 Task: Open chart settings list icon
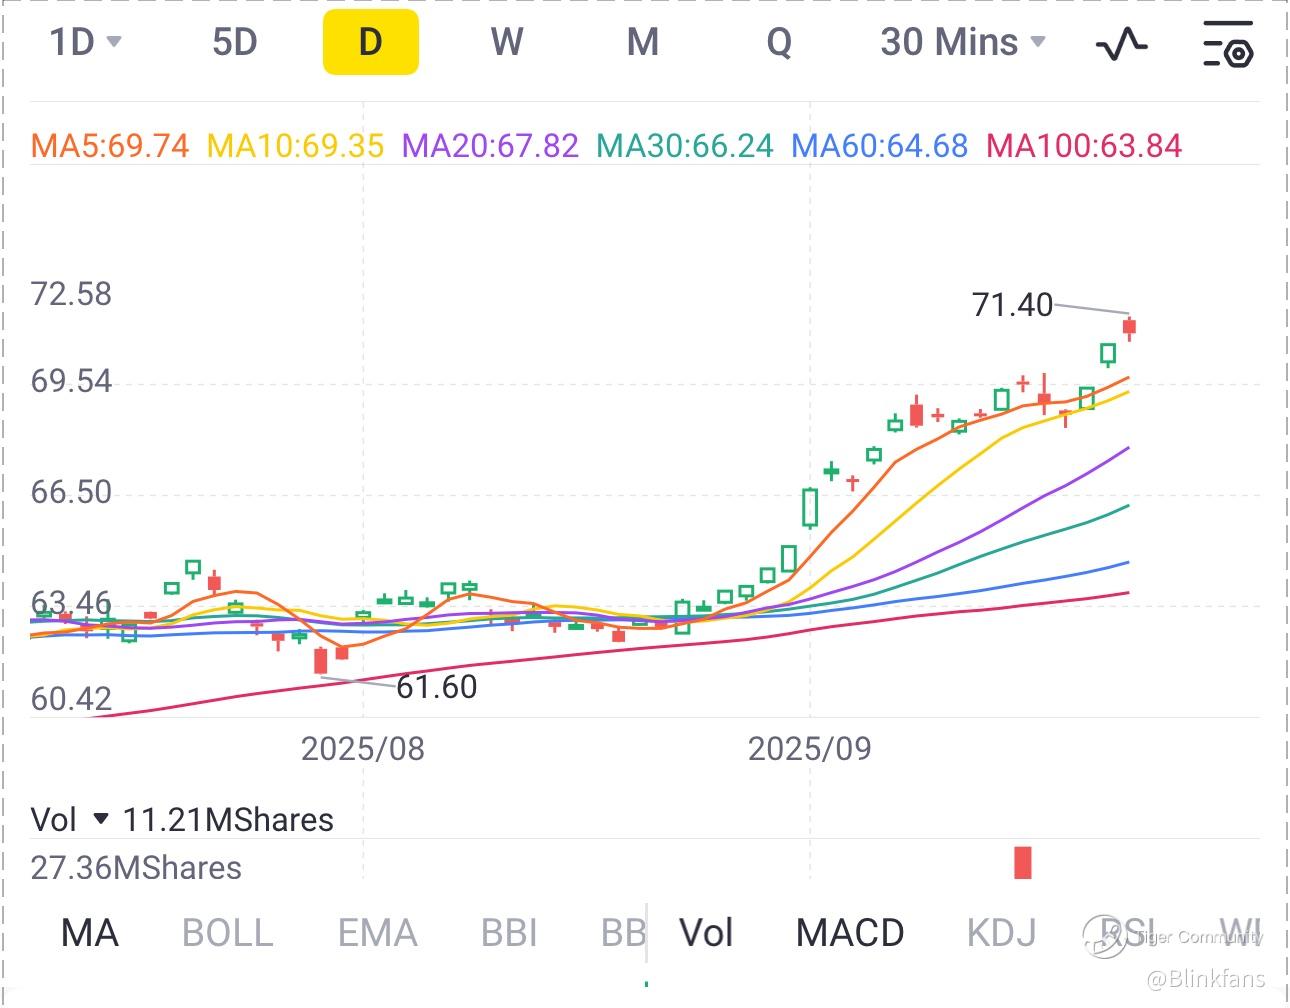(1227, 43)
